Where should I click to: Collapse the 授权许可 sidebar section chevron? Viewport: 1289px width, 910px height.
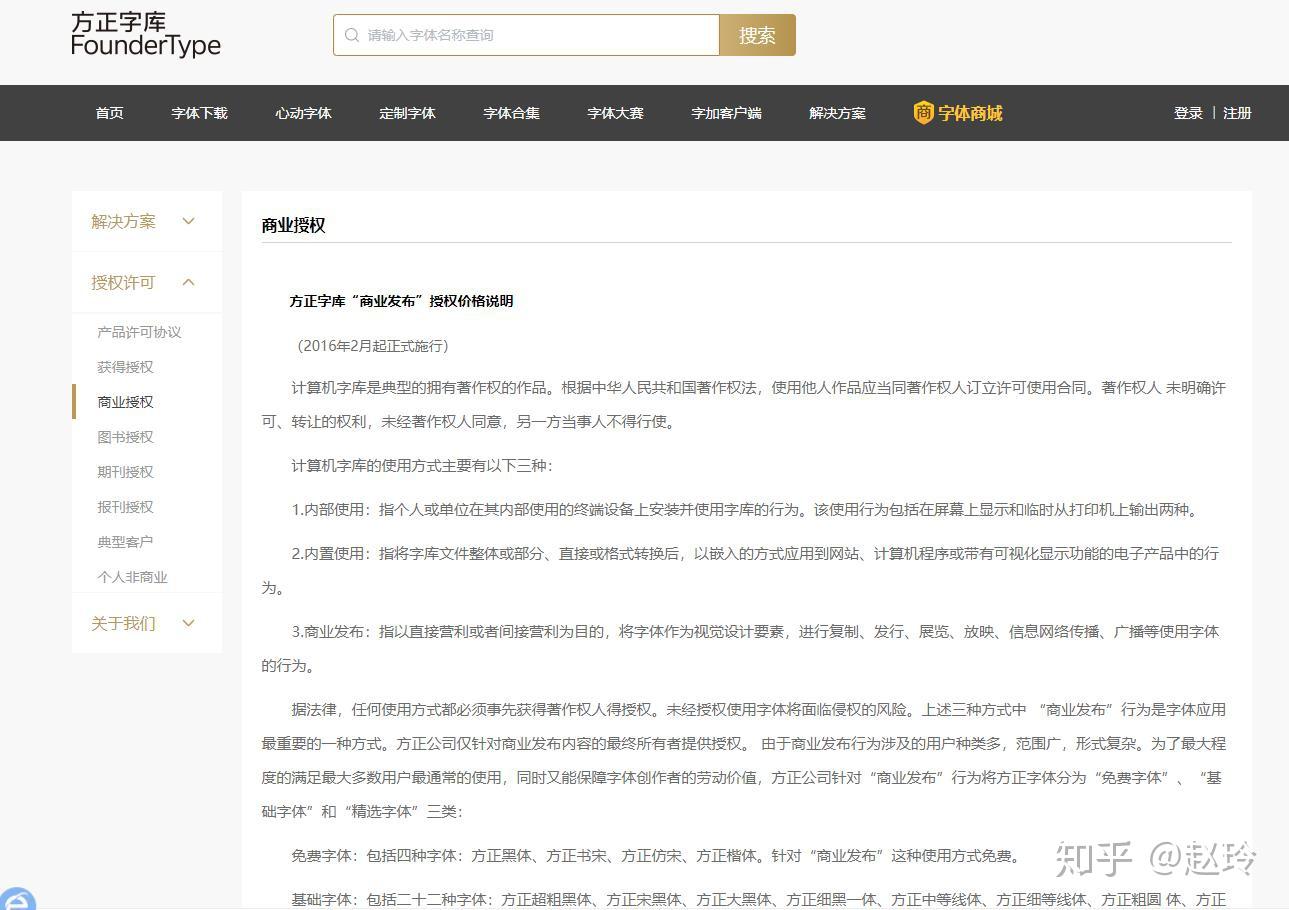coord(188,282)
